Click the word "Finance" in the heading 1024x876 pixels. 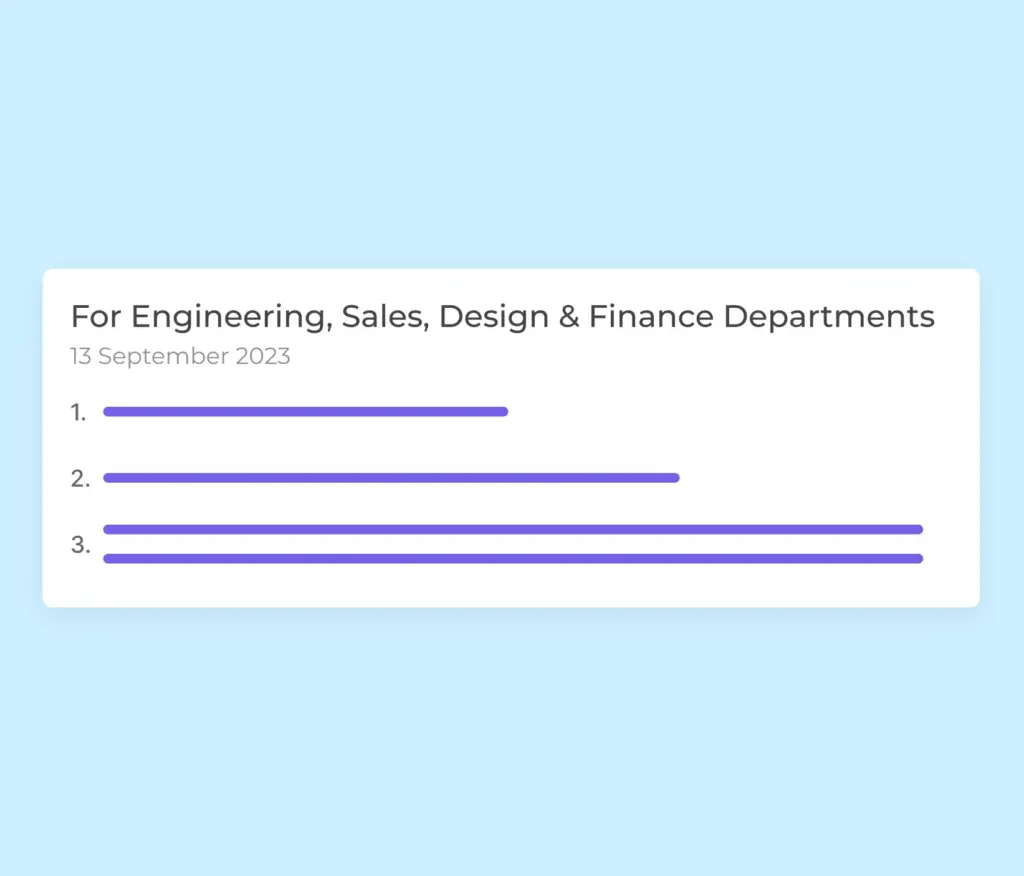point(651,317)
